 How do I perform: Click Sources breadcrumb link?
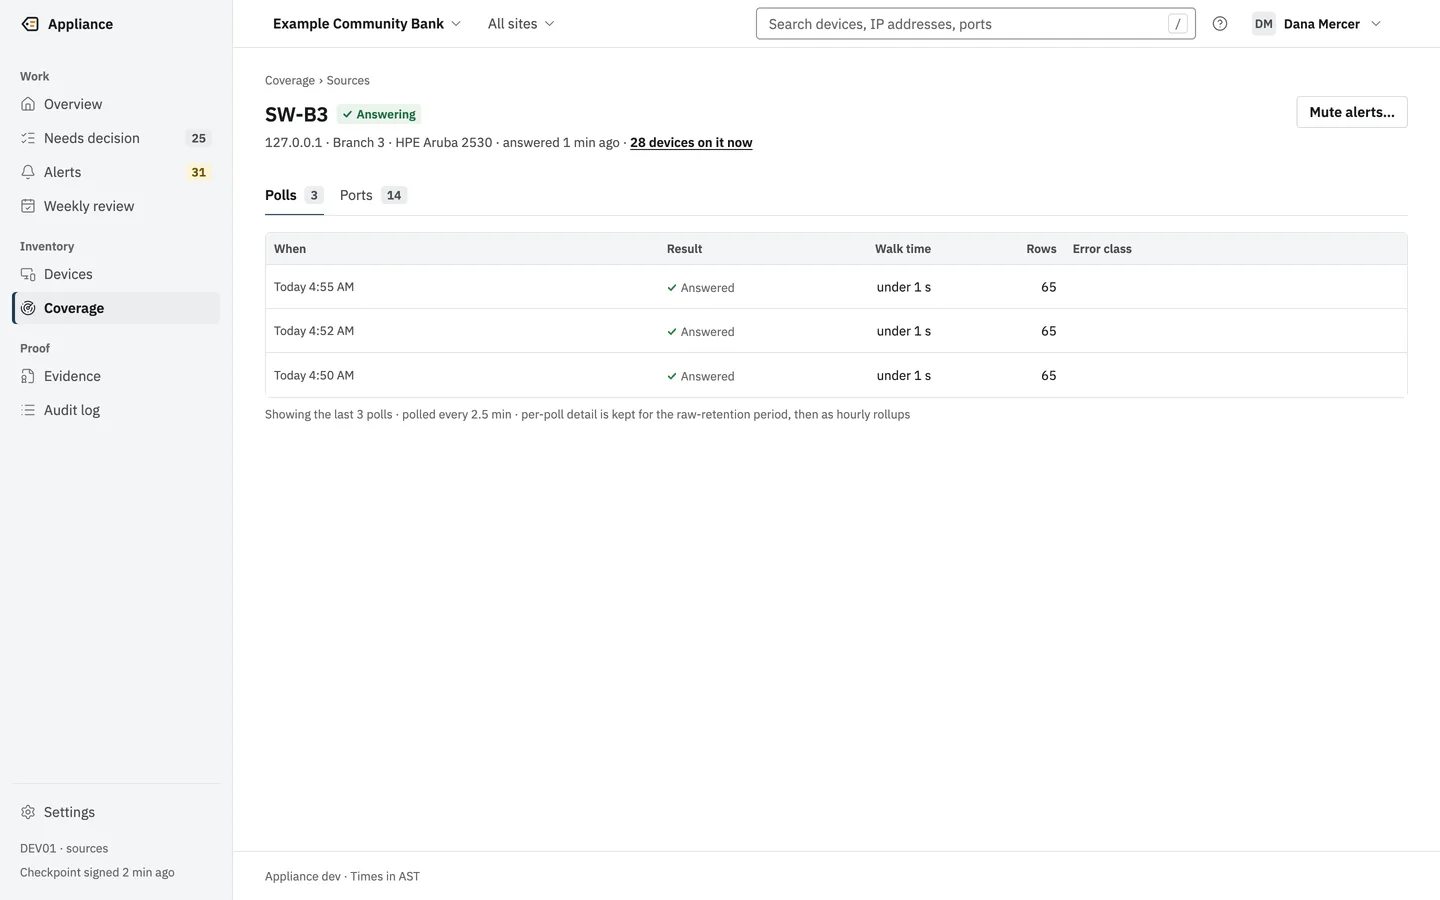(x=348, y=80)
